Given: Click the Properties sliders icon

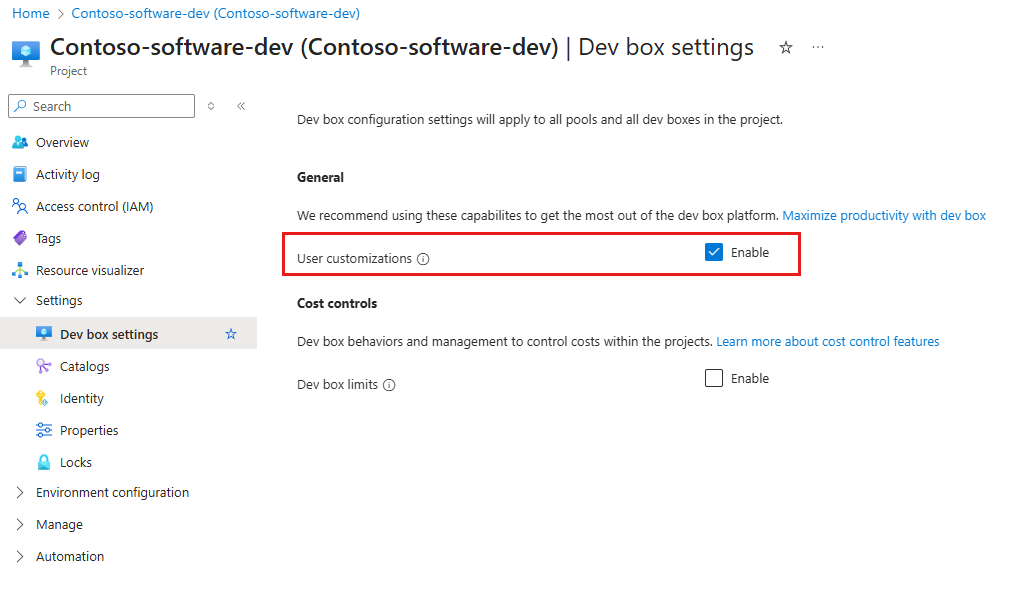Looking at the screenshot, I should [44, 430].
